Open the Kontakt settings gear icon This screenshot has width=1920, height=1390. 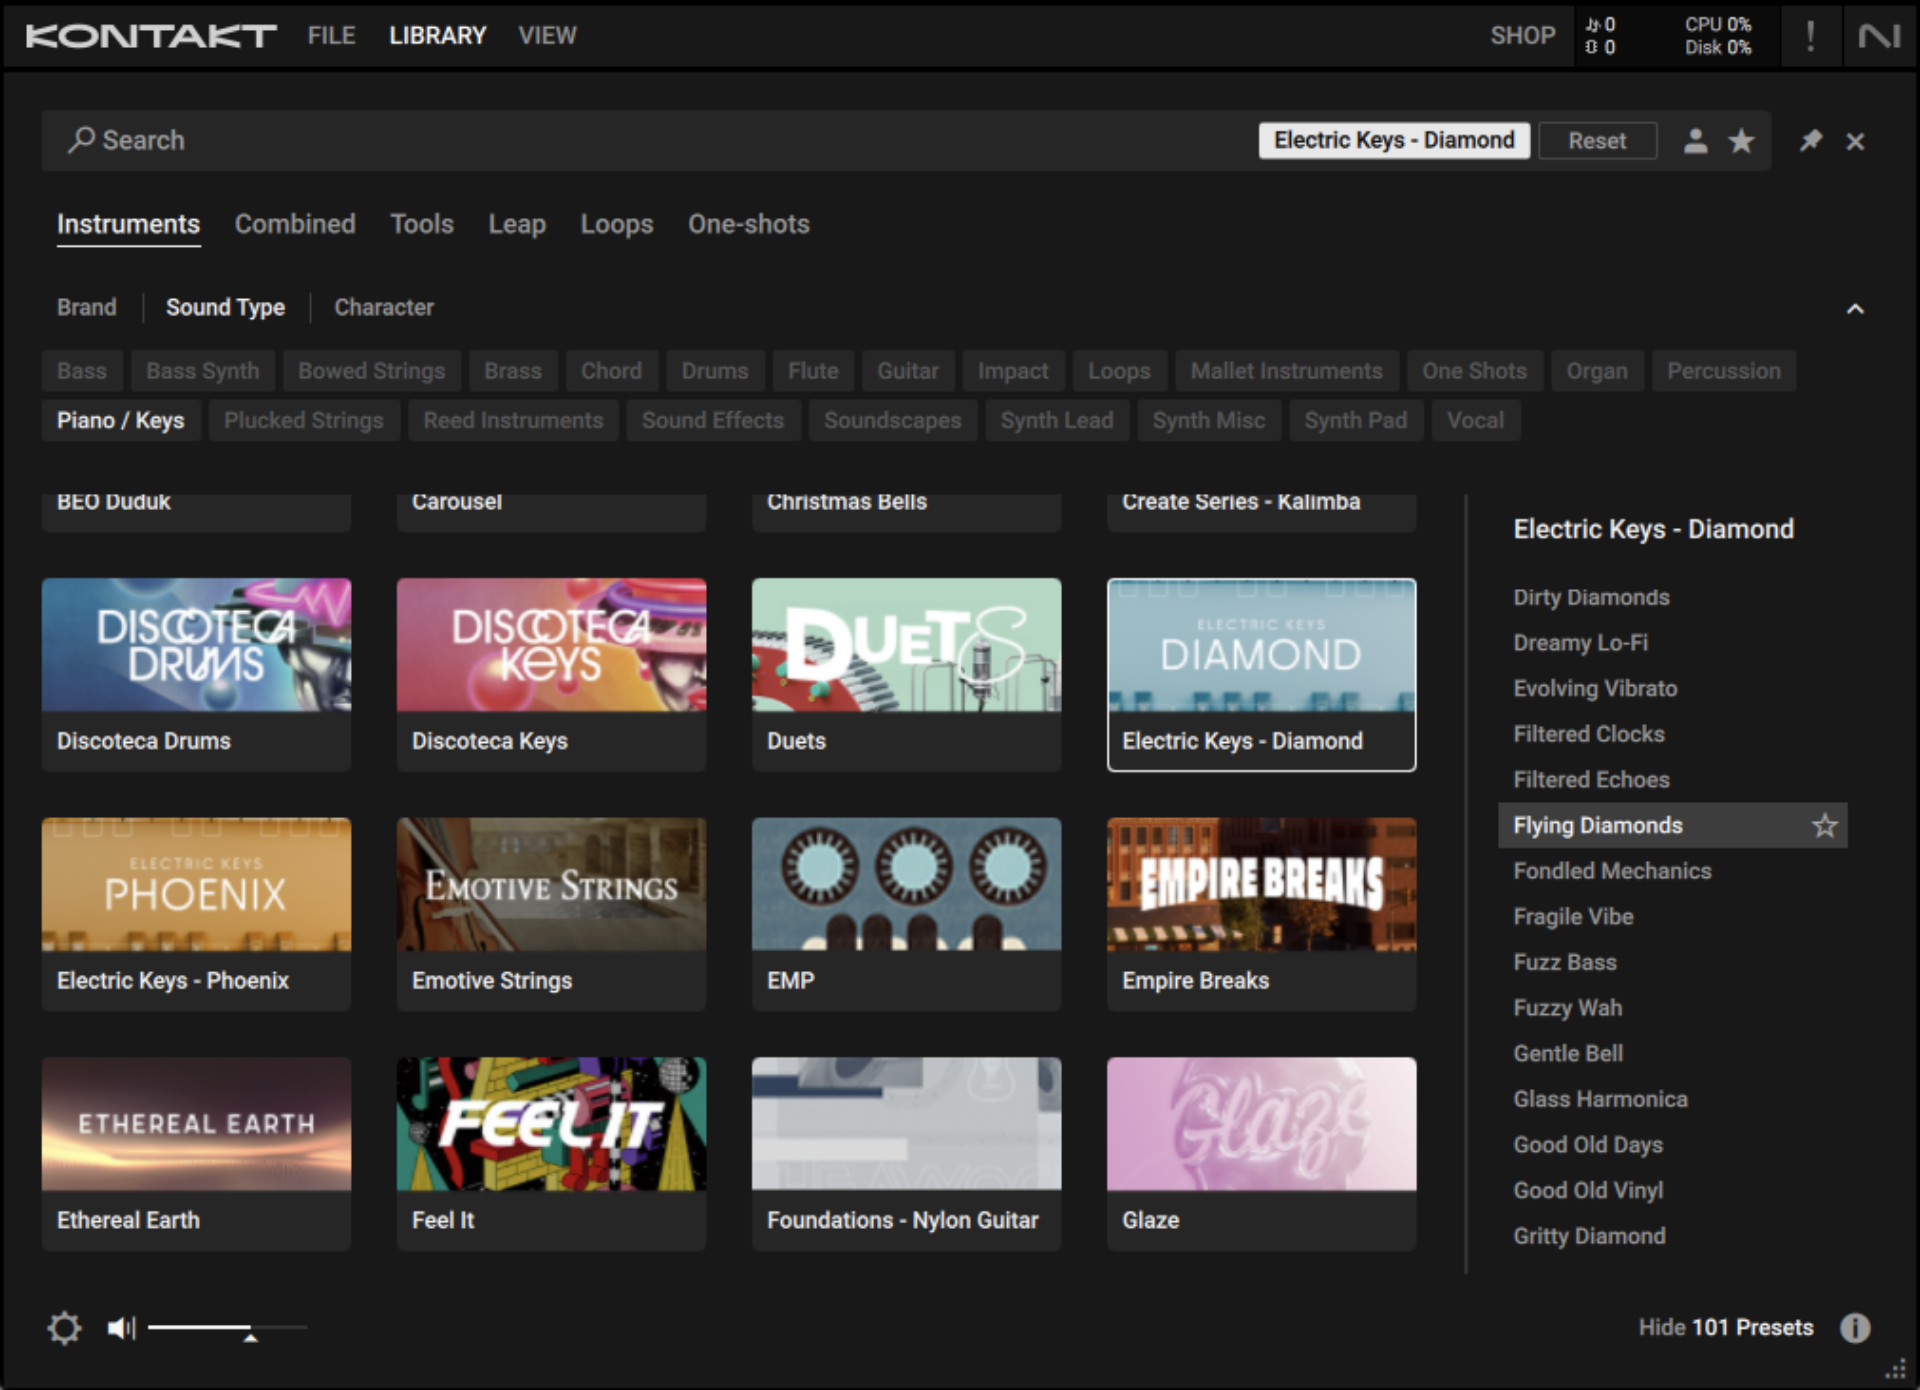pyautogui.click(x=64, y=1327)
